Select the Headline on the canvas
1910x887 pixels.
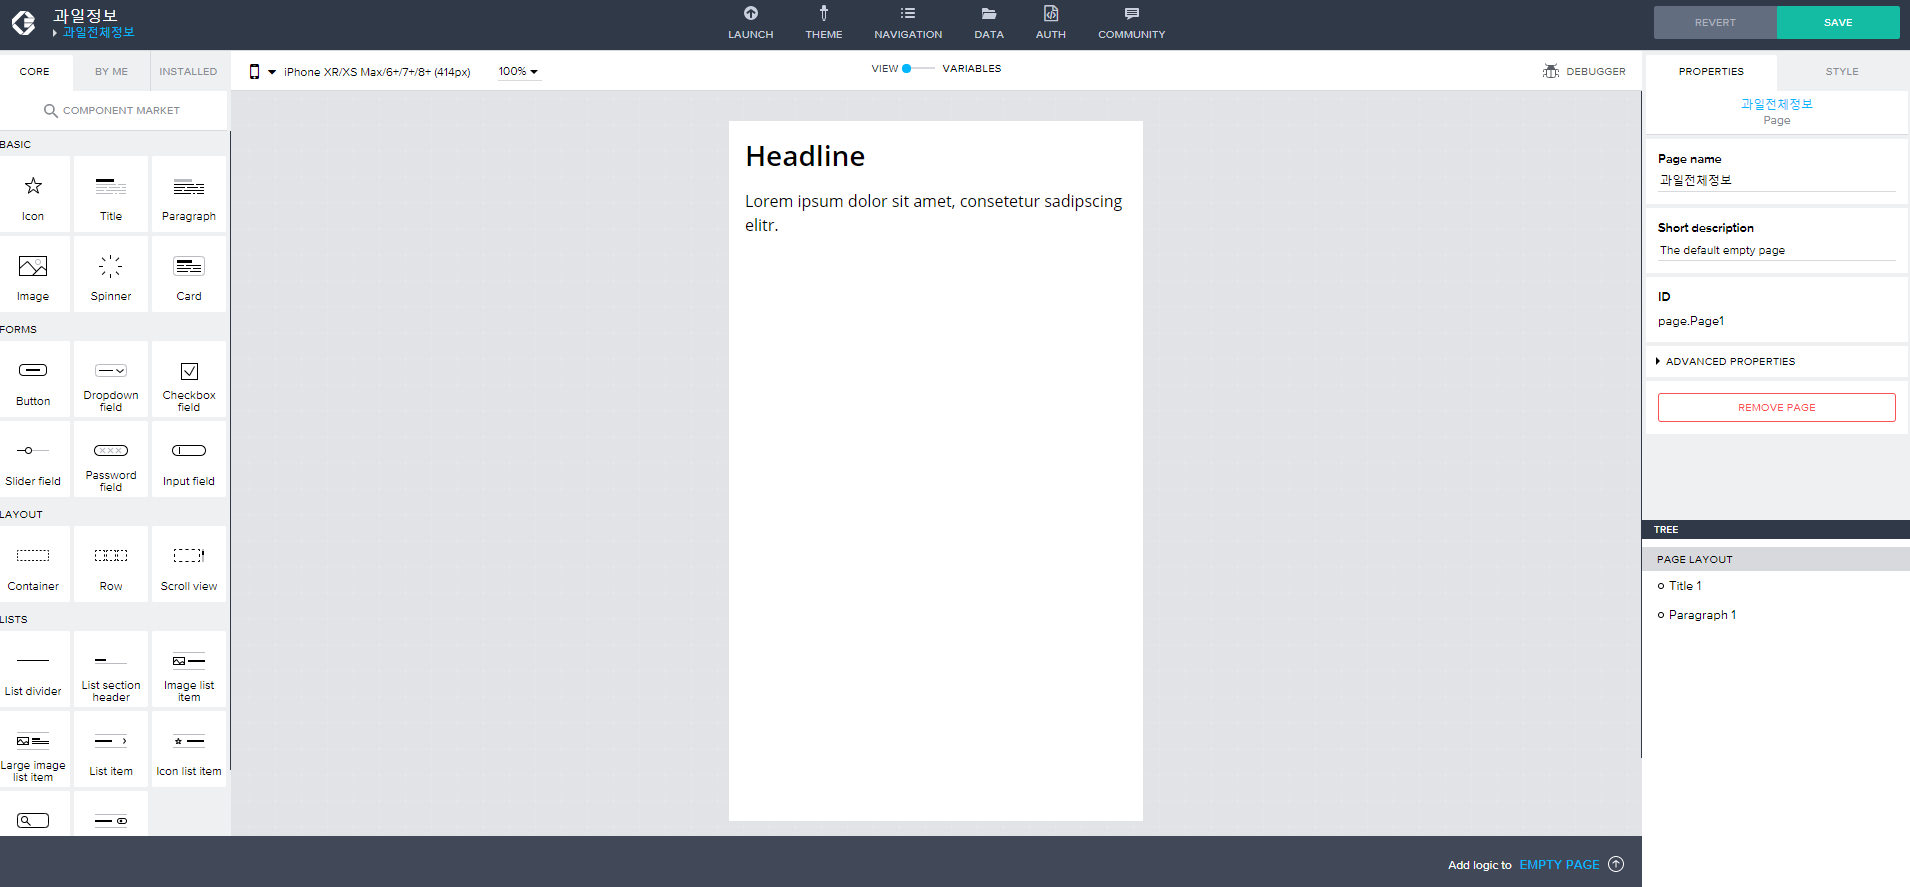click(805, 157)
